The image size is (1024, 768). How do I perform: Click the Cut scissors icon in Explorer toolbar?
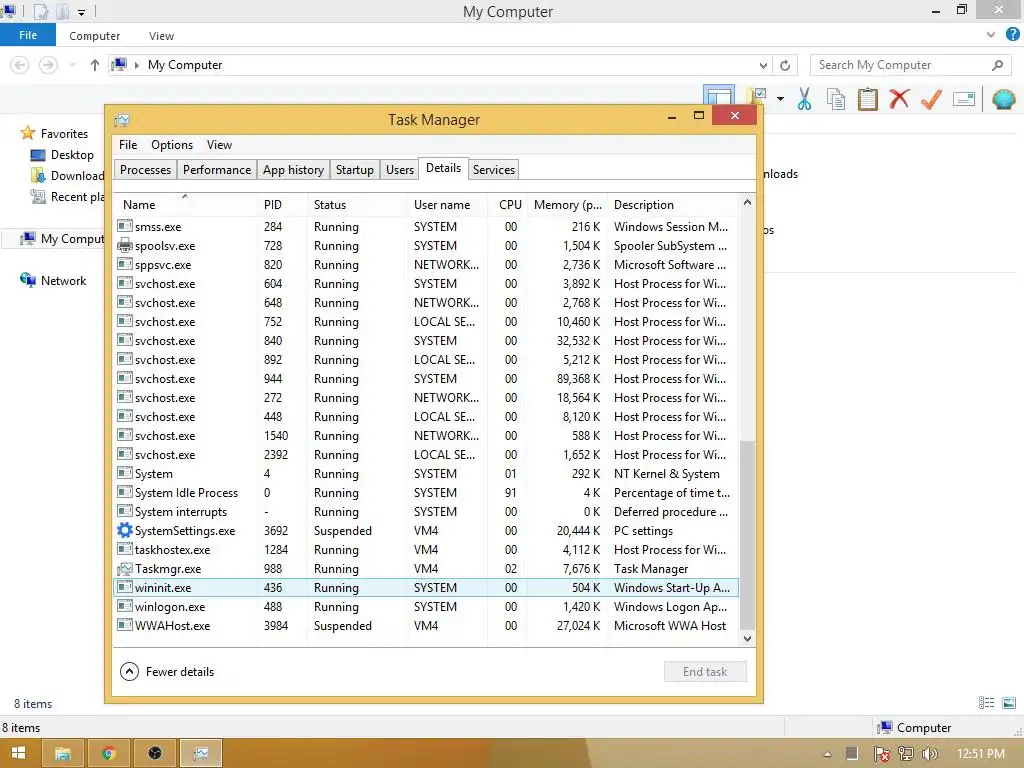804,99
